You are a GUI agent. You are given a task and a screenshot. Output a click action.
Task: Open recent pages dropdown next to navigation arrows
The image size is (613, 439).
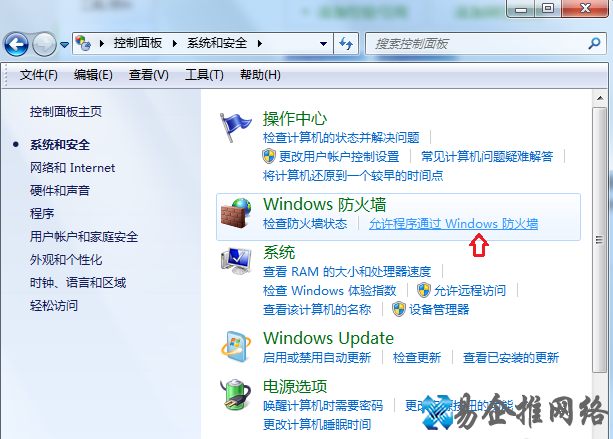point(65,45)
